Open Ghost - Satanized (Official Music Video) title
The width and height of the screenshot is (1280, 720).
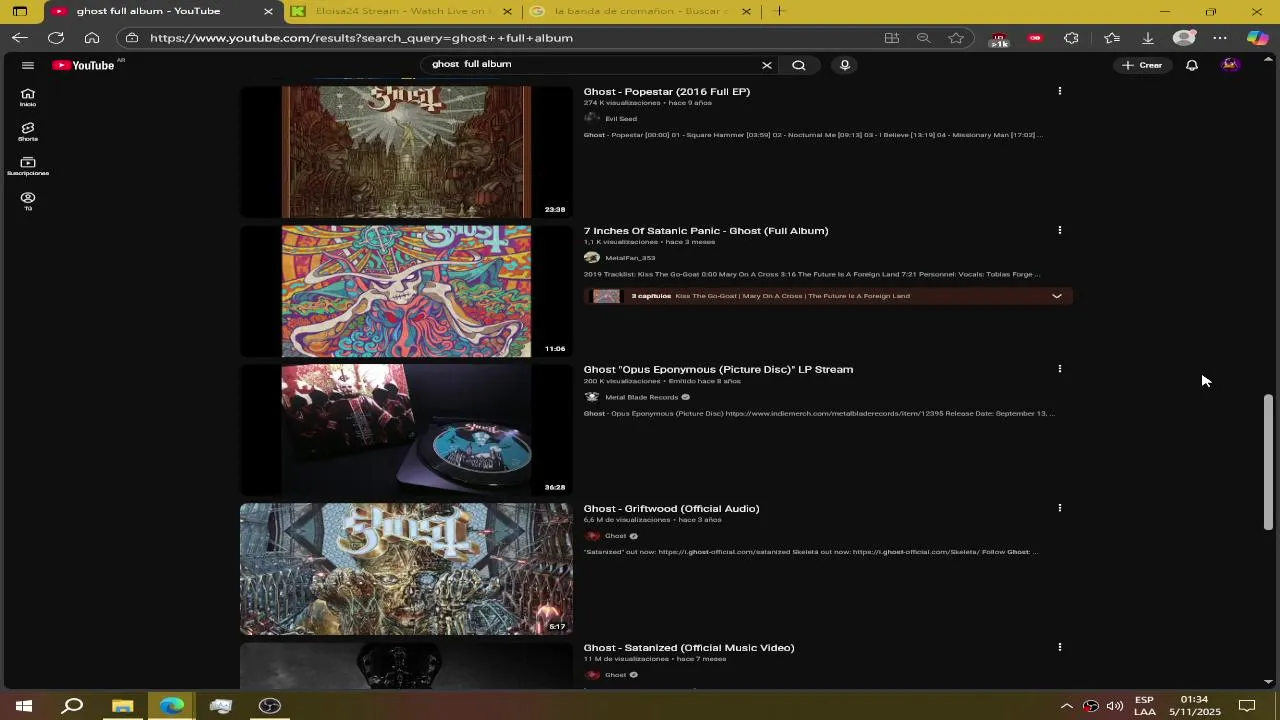pos(689,647)
